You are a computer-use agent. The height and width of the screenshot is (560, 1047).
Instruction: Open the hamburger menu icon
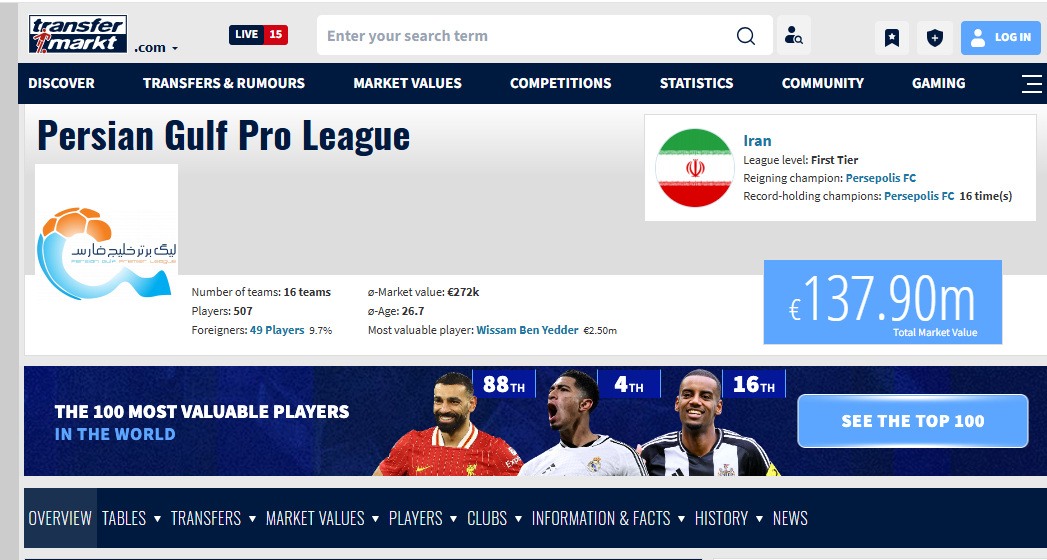(1031, 84)
